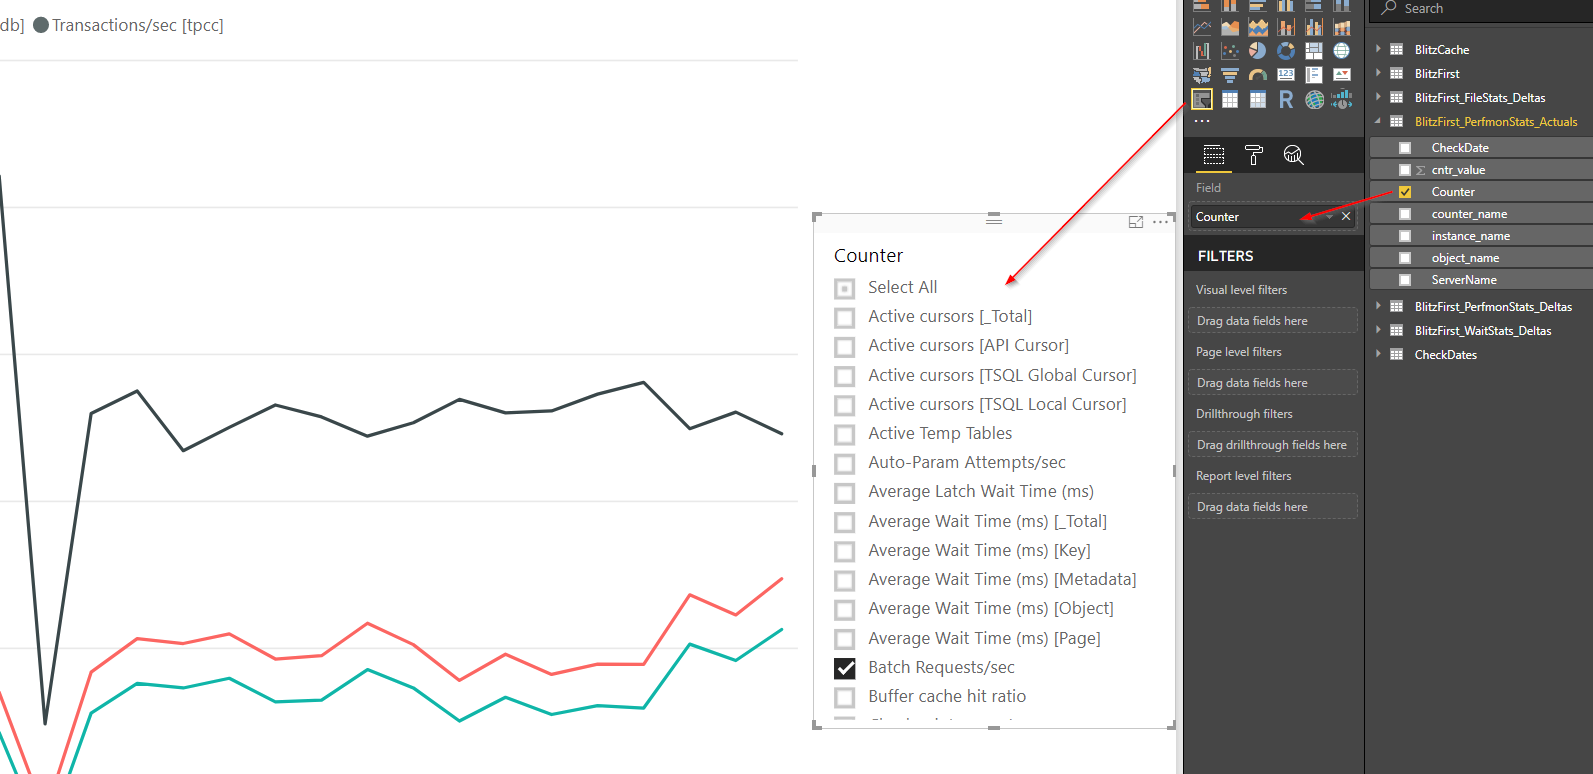This screenshot has height=774, width=1593.
Task: Uncheck the Counter field checkbox
Action: pos(1405,192)
